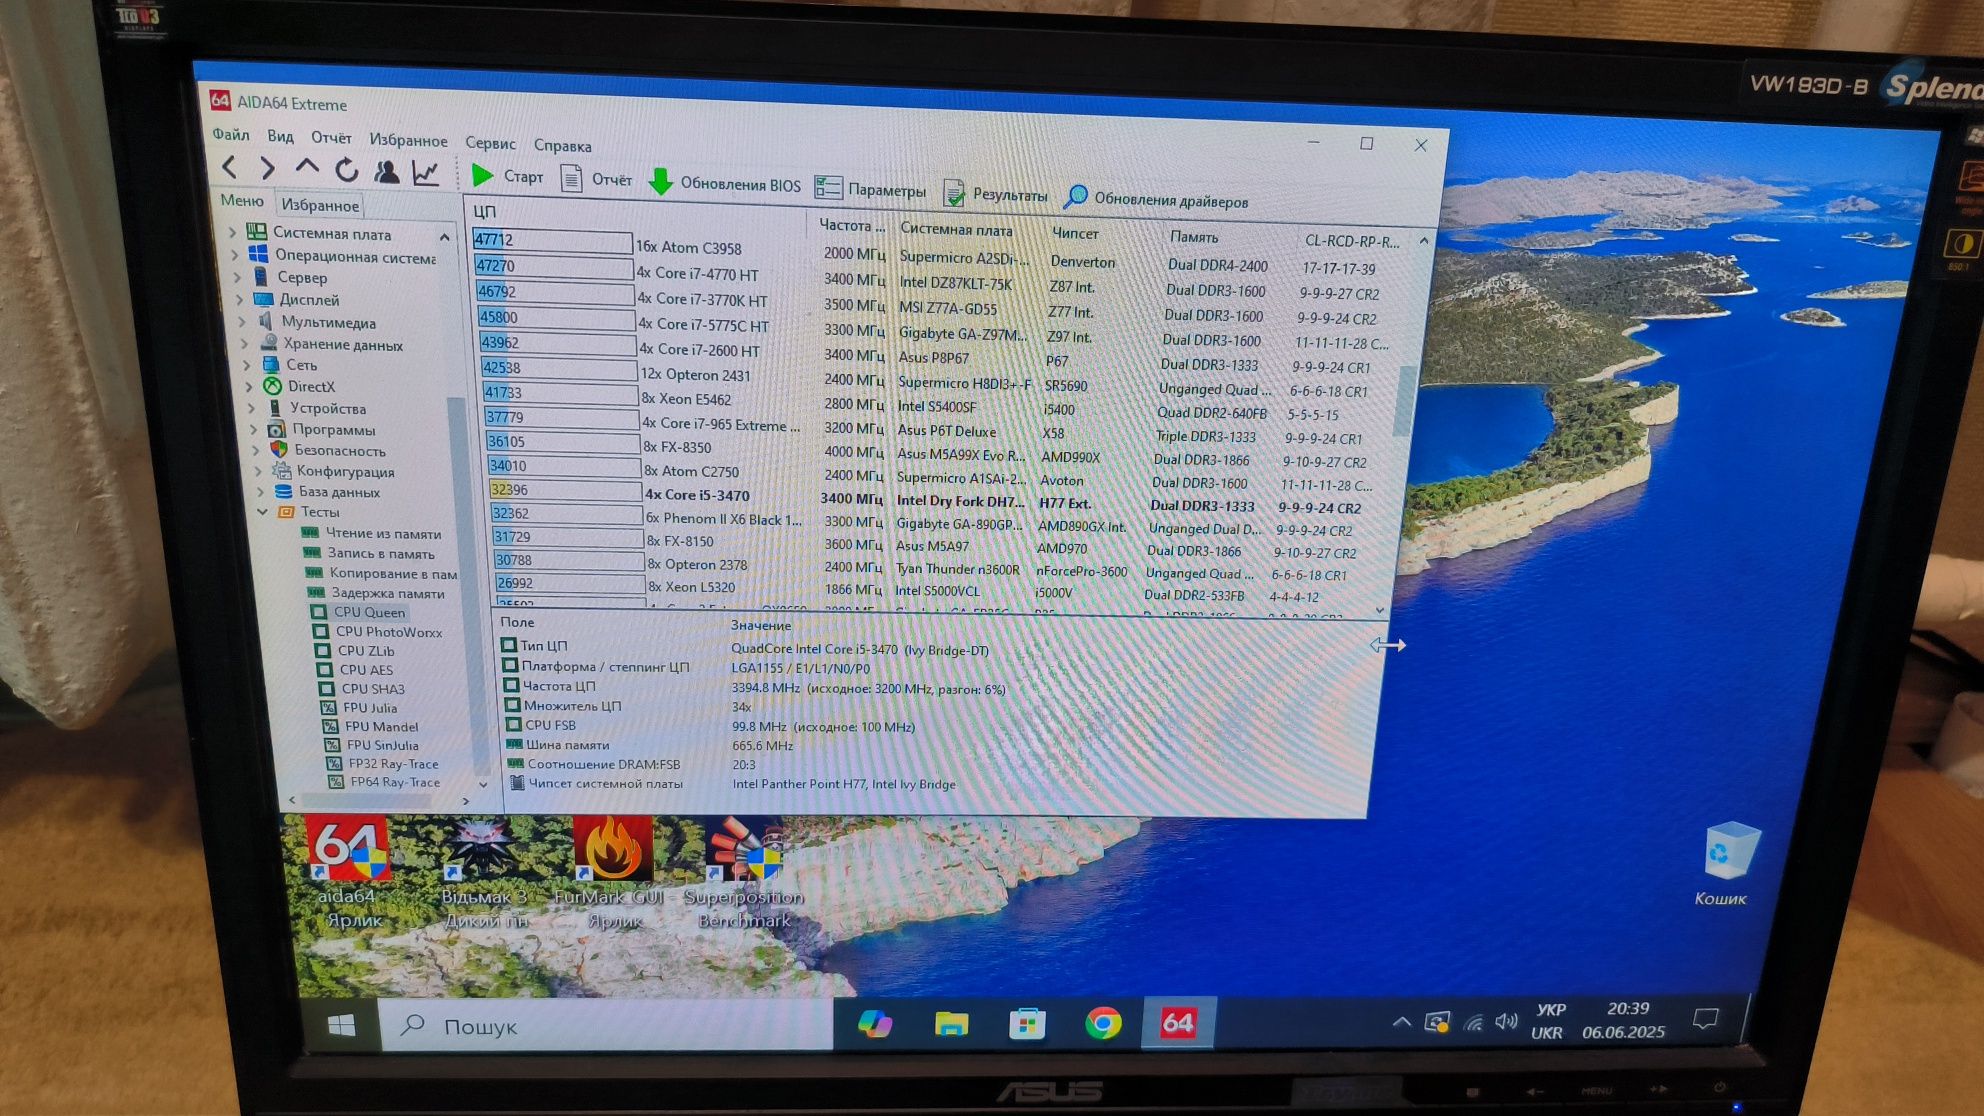This screenshot has height=1116, width=1984.
Task: Open the Избранное menu in menu bar
Action: pyautogui.click(x=408, y=140)
